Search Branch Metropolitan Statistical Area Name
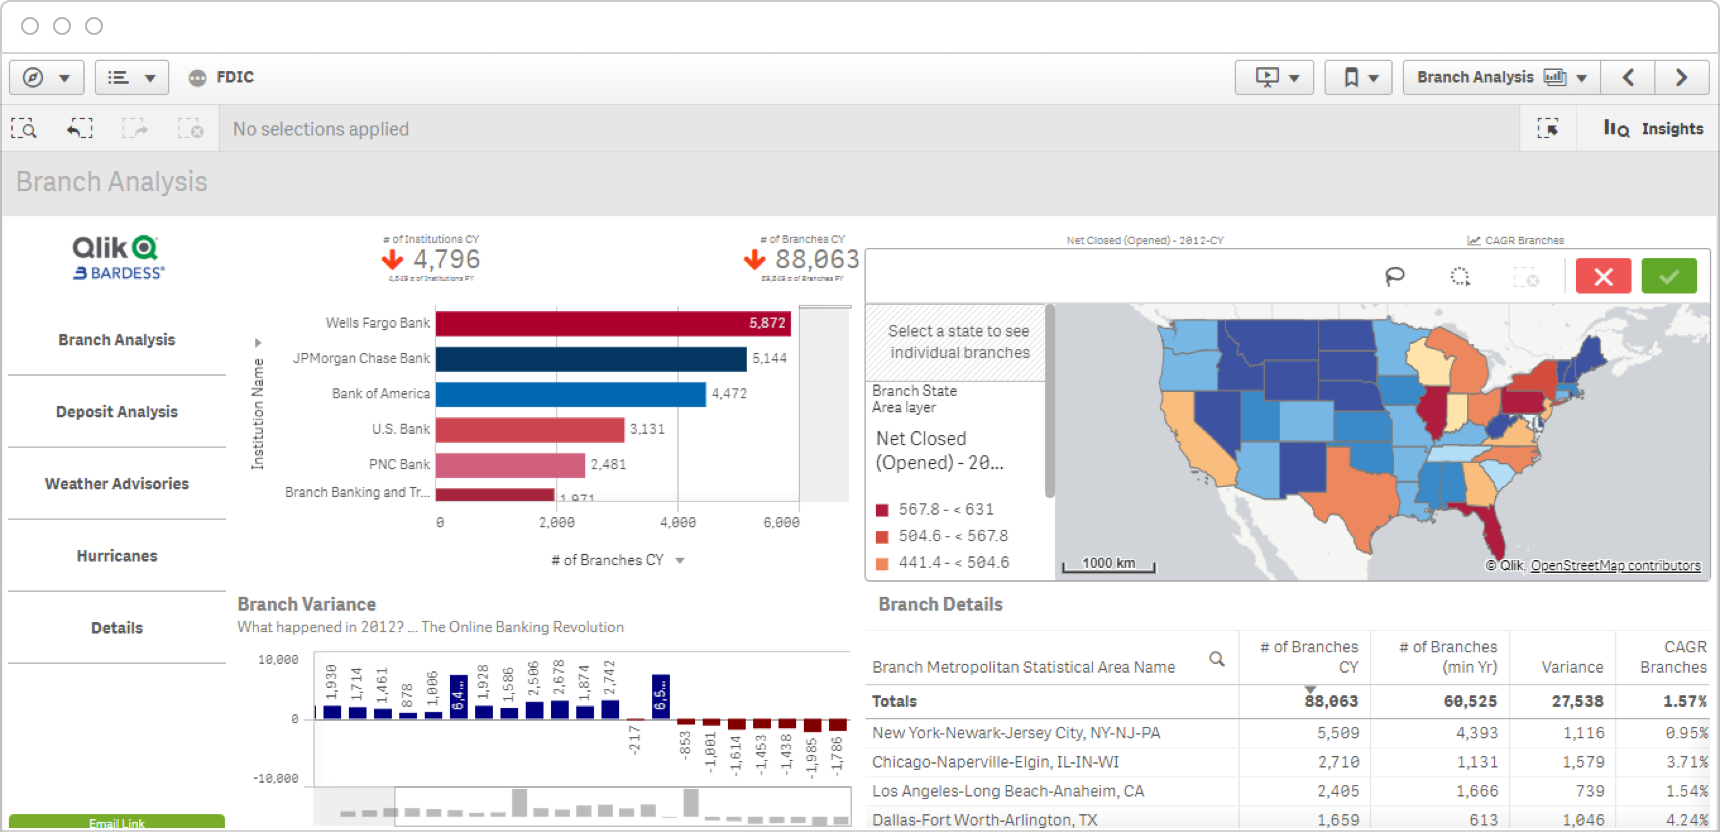Image resolution: width=1720 pixels, height=832 pixels. [1217, 659]
